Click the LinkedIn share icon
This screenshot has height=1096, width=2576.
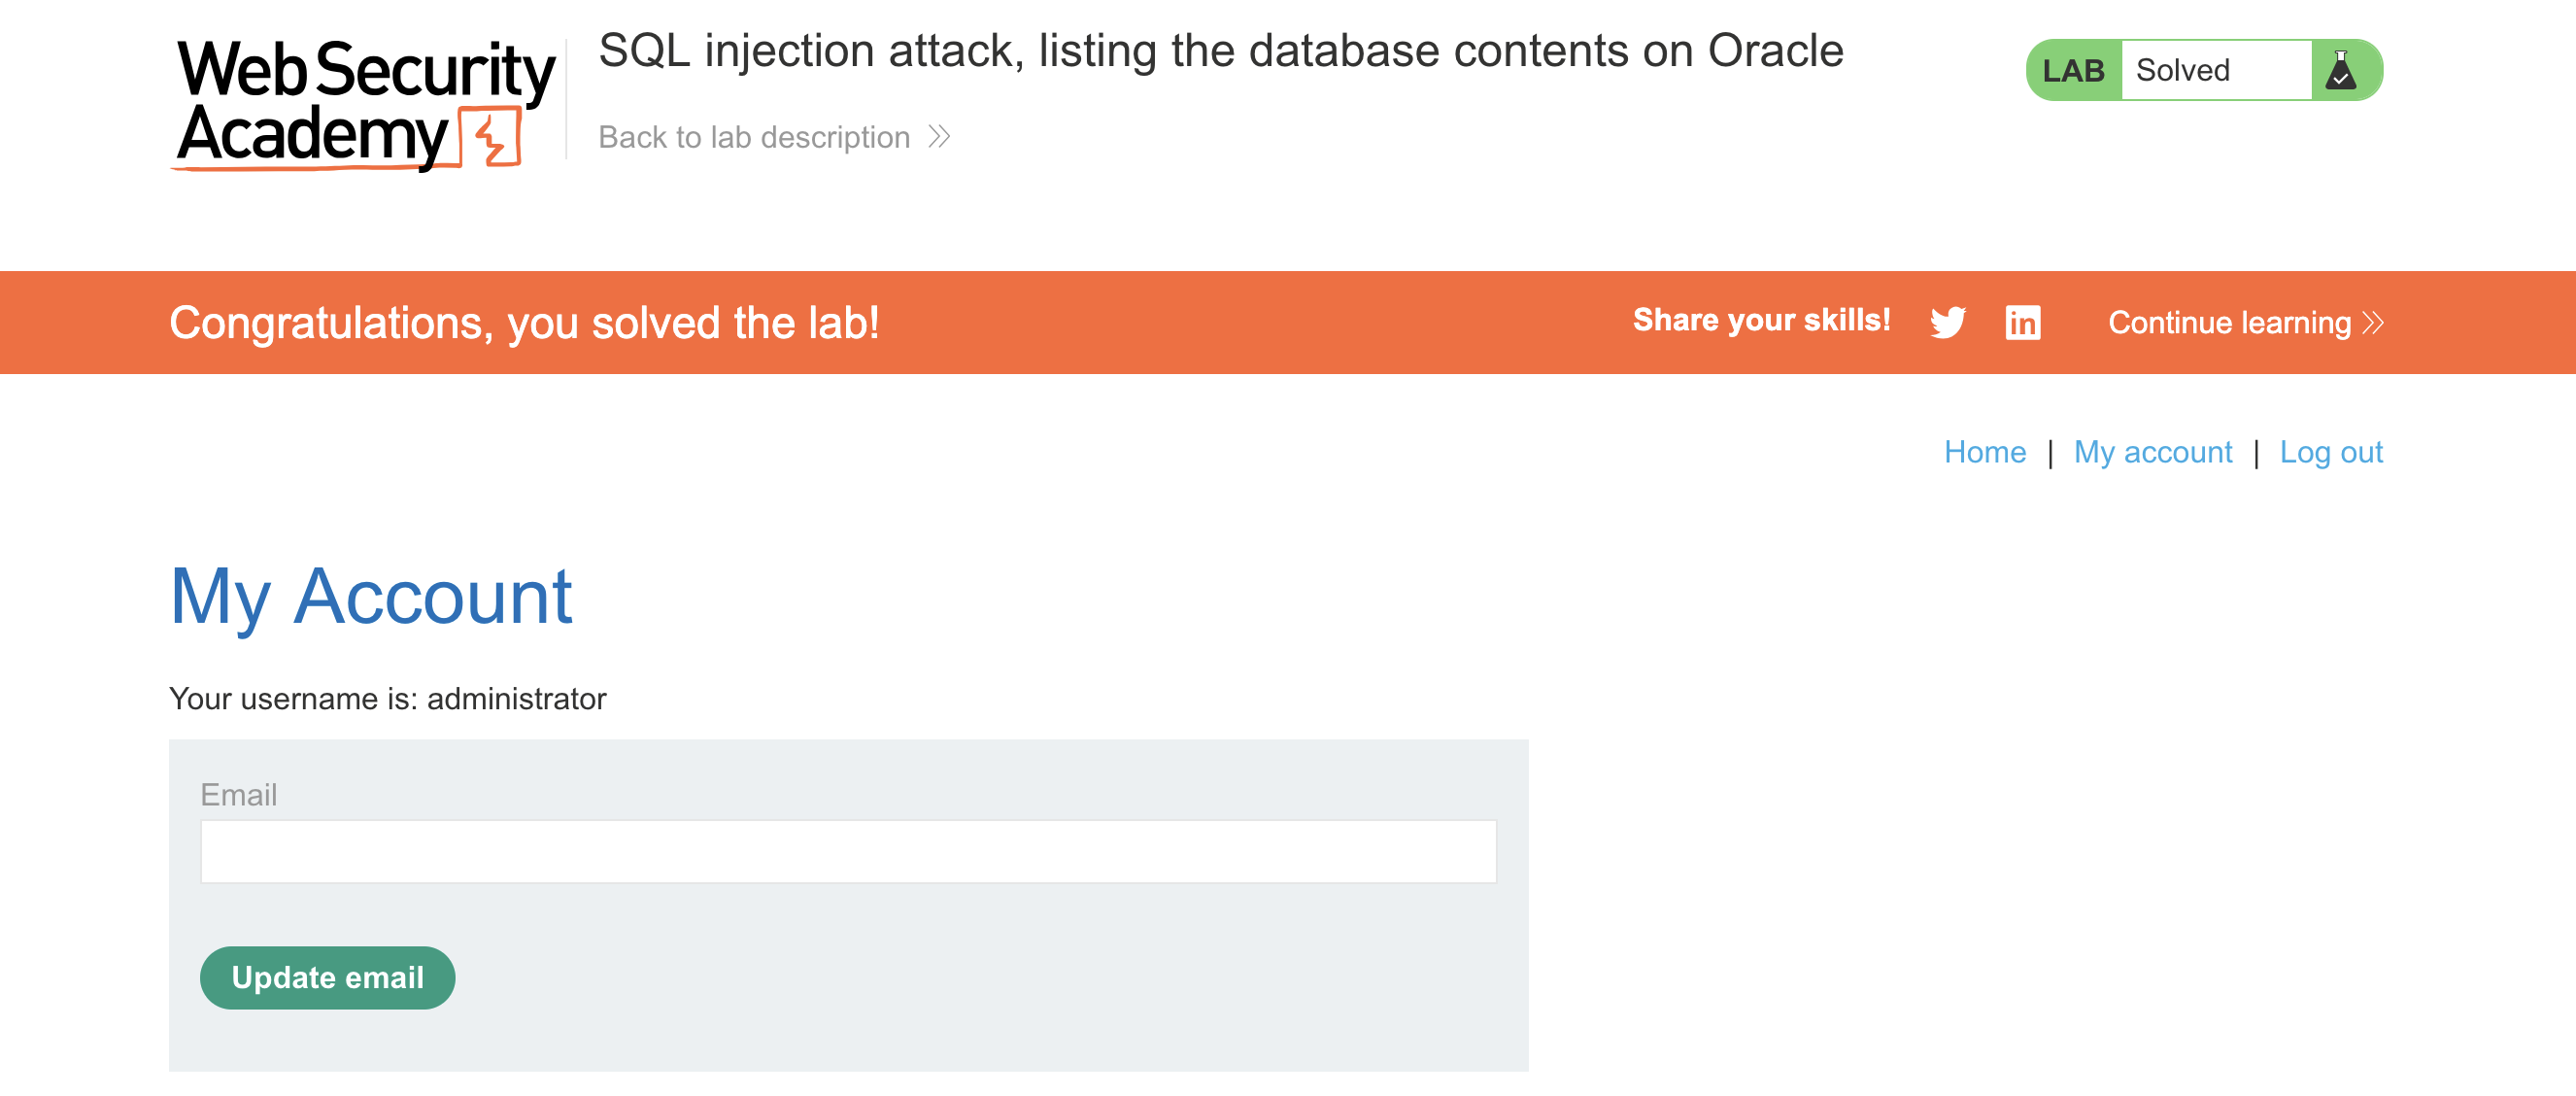2022,323
